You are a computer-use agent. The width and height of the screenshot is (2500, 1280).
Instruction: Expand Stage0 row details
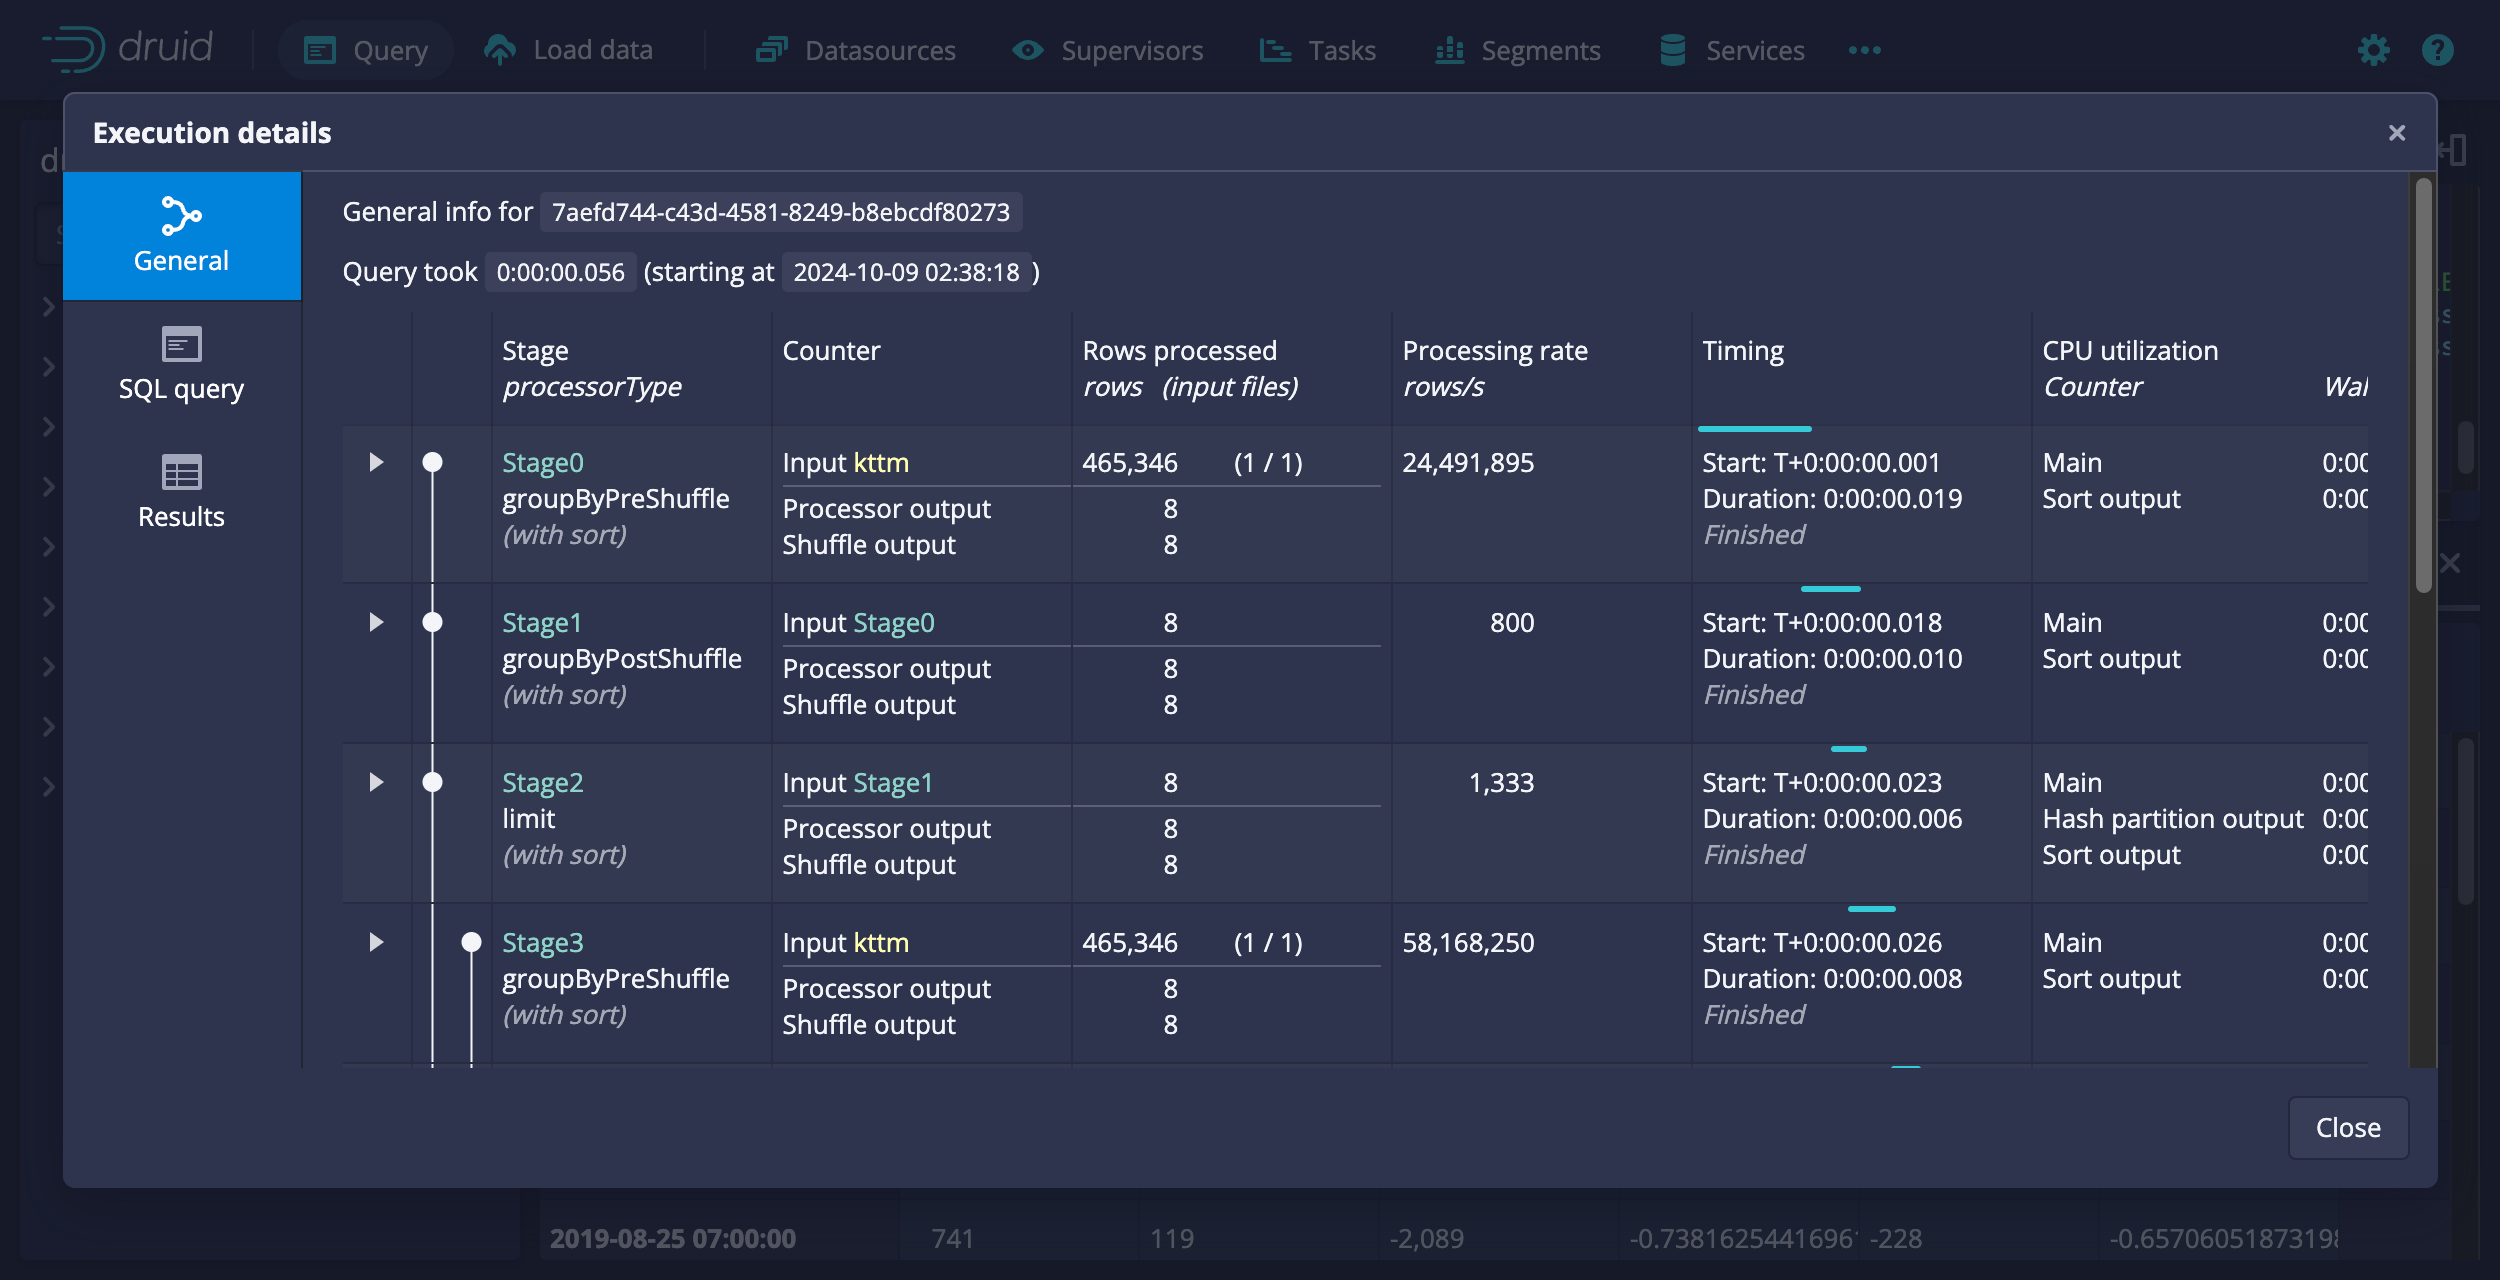pyautogui.click(x=376, y=462)
